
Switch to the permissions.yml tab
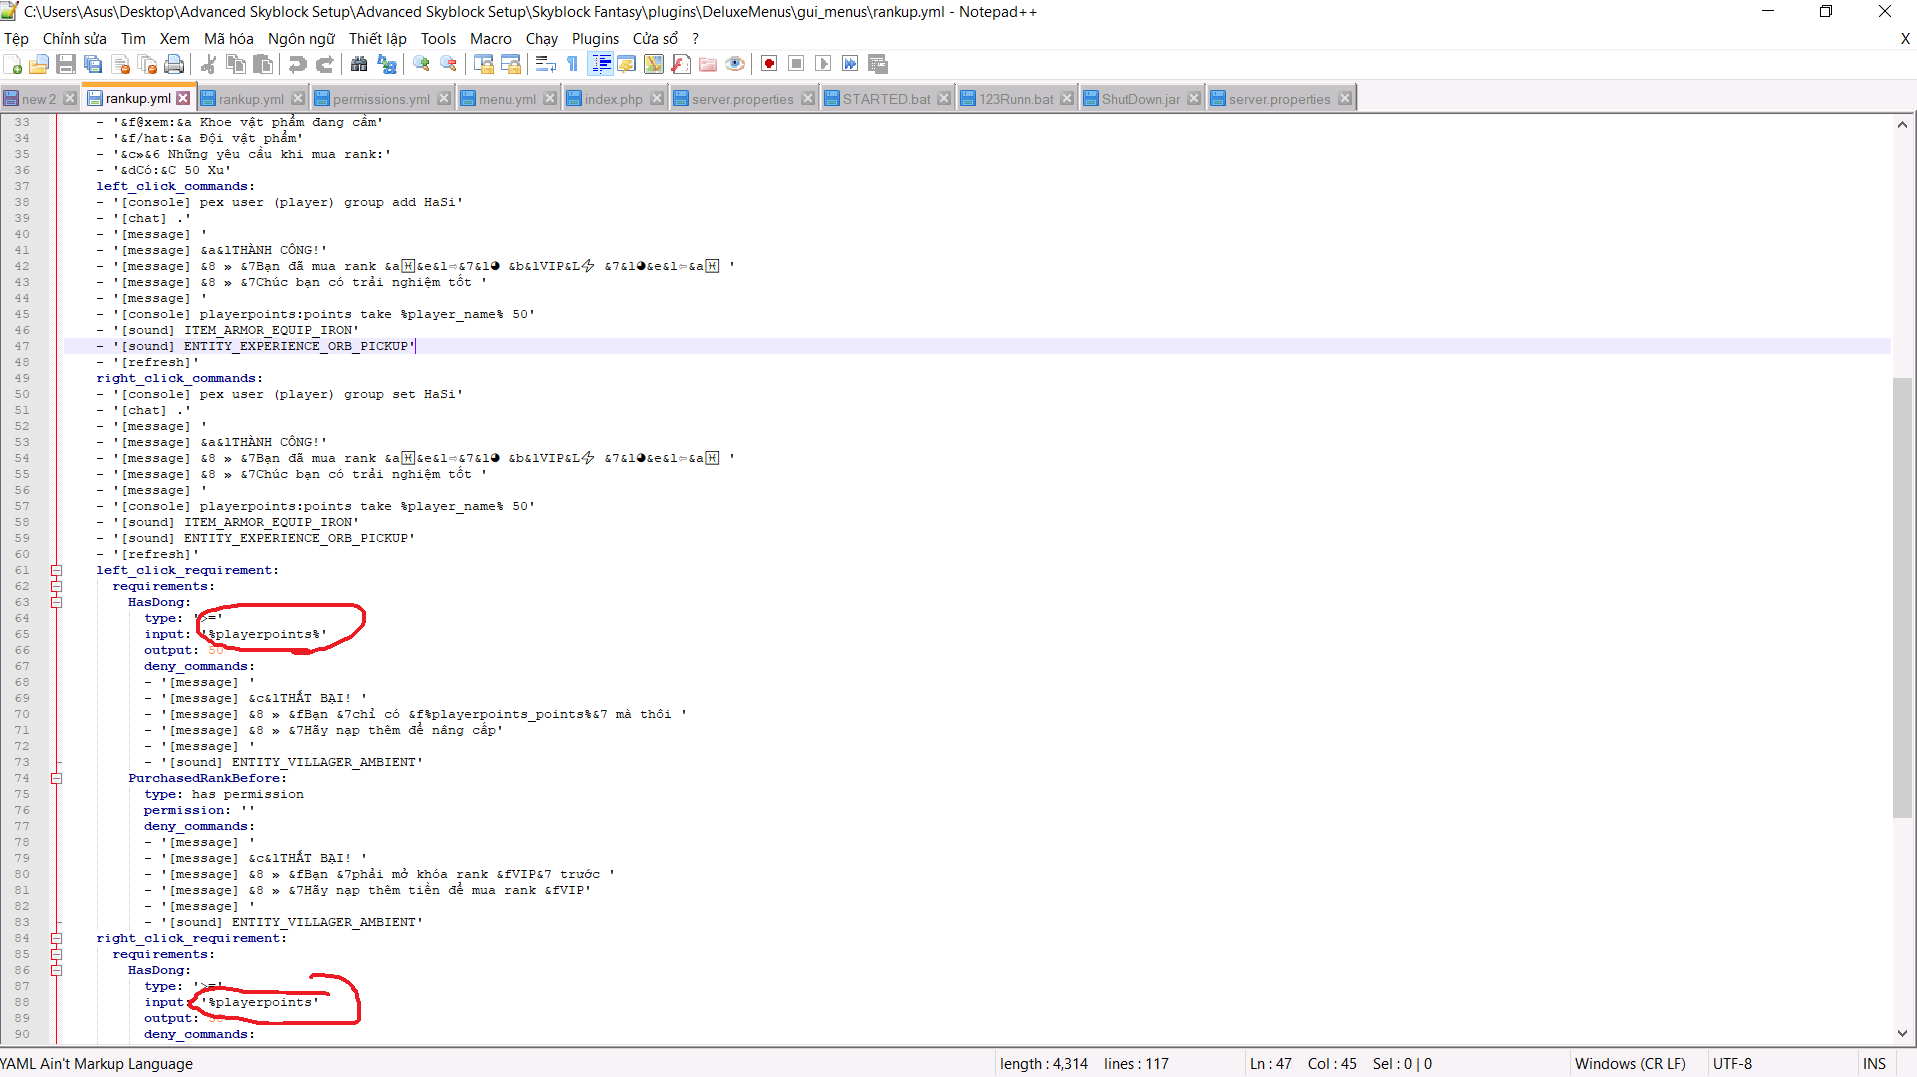coord(380,99)
